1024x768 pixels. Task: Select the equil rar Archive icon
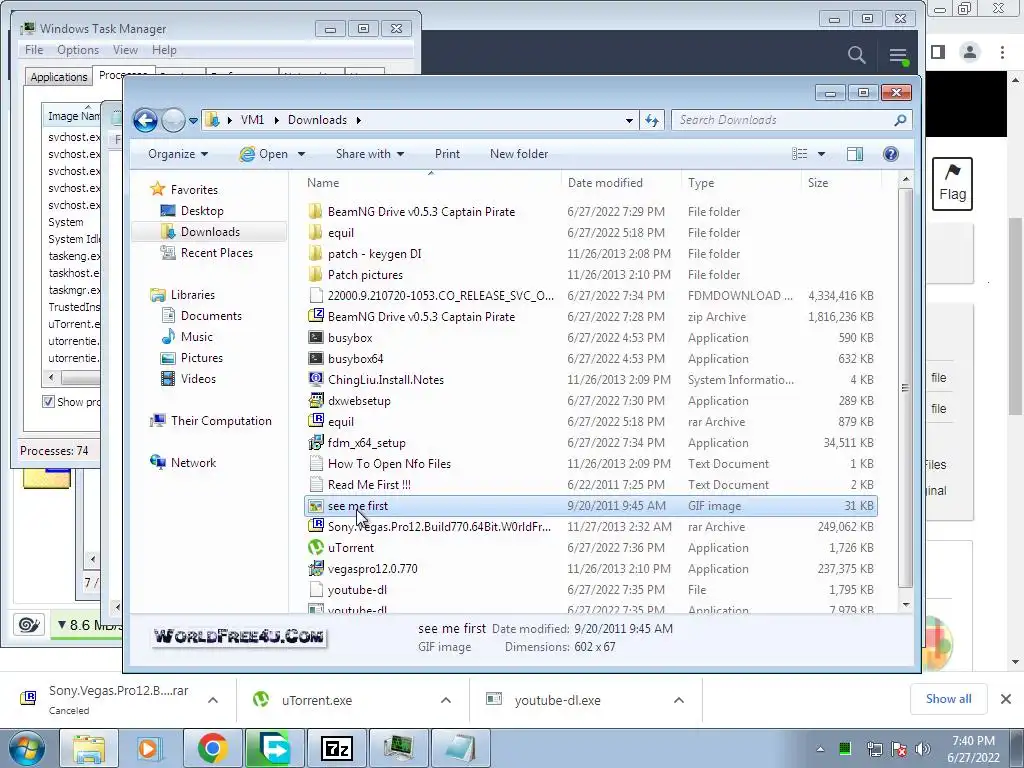315,421
